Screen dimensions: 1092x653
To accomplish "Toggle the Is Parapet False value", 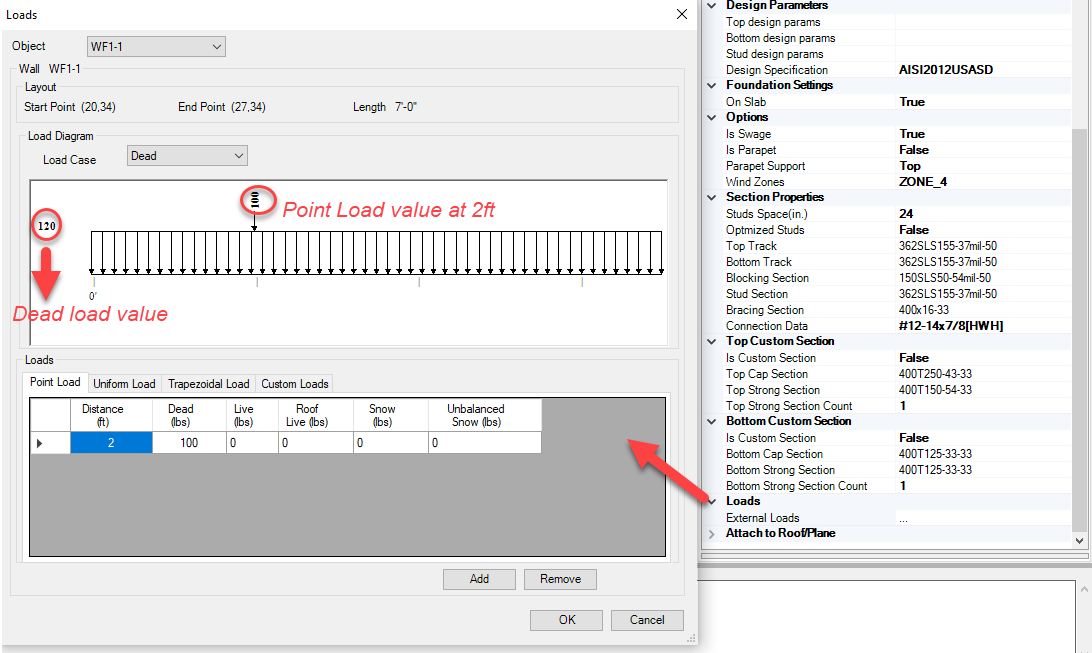I will coord(913,150).
